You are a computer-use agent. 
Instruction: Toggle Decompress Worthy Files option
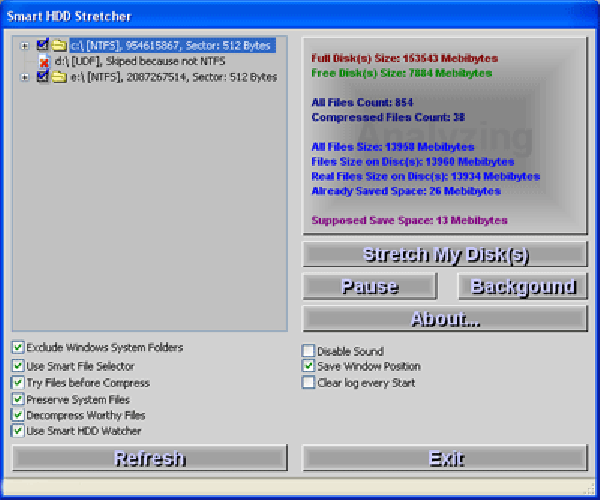(18, 415)
